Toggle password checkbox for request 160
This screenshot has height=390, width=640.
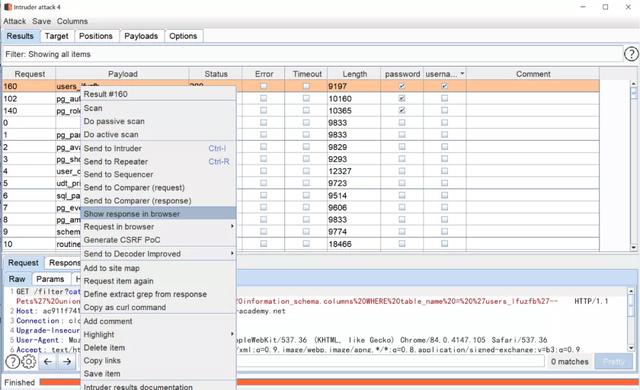[x=402, y=86]
